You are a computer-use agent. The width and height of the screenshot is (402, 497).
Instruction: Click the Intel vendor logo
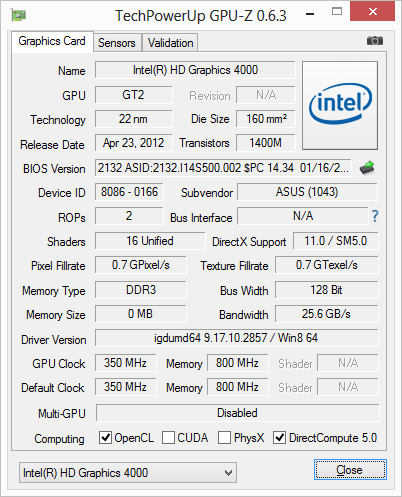(x=340, y=105)
